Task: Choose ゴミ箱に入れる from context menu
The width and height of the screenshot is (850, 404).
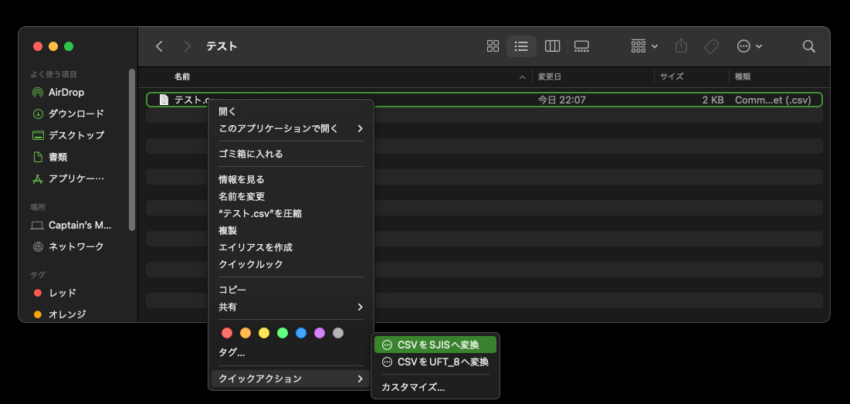Action: click(251, 154)
